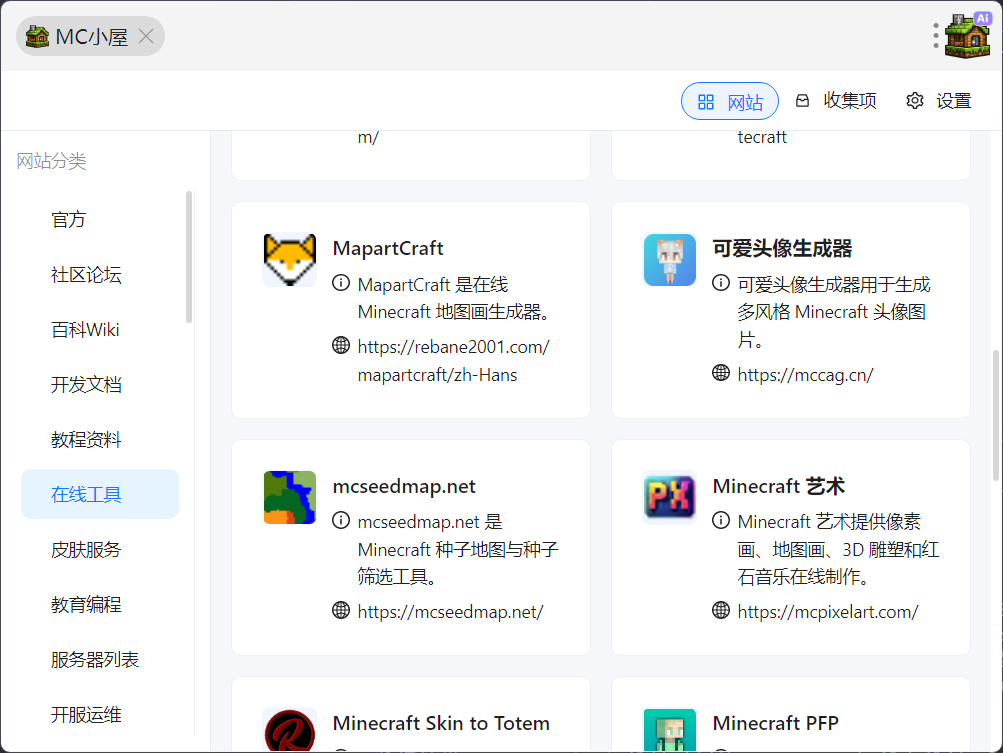Open the 收集项 tab
The height and width of the screenshot is (753, 1003).
(836, 101)
